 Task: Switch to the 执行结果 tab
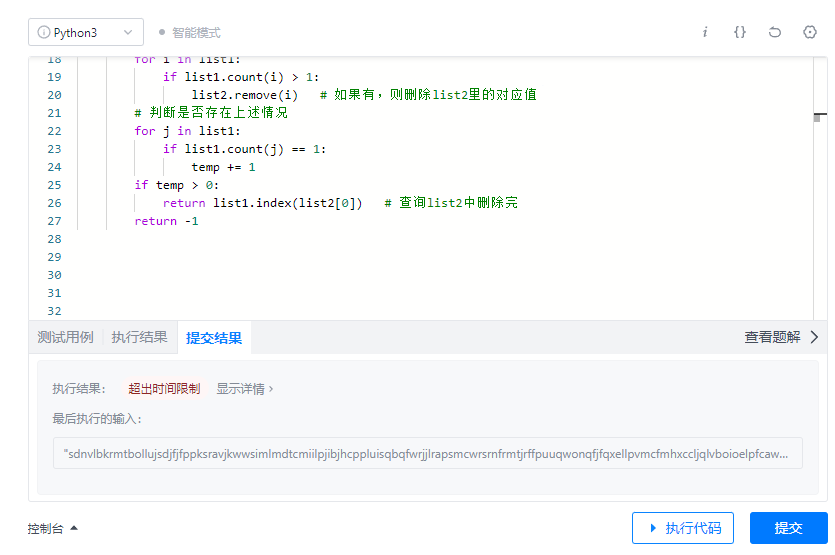pos(140,337)
